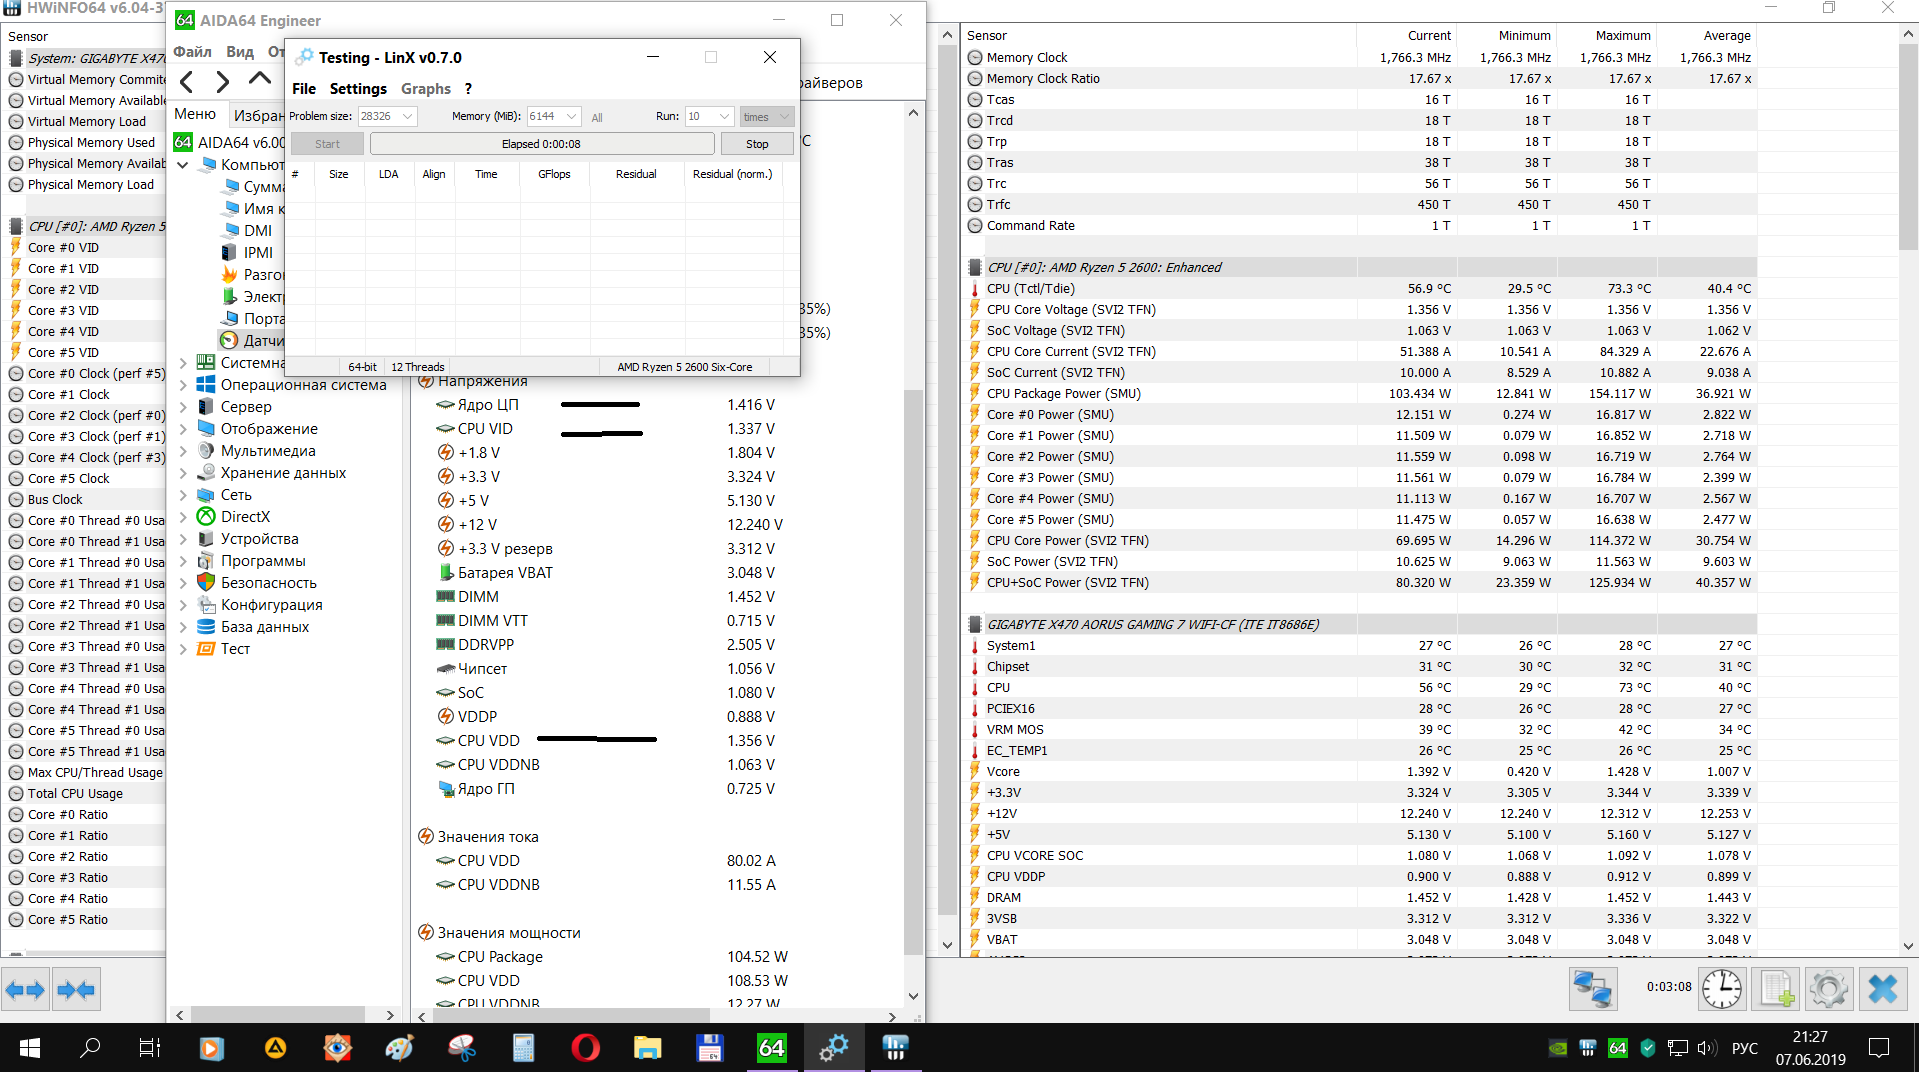Select CPU Package Power (SMU) row

[x=1360, y=394]
